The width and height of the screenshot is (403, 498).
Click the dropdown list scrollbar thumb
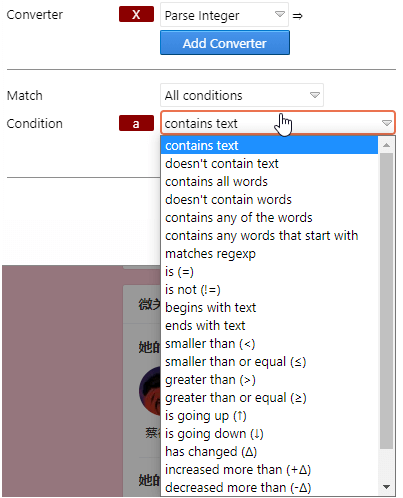(387, 301)
